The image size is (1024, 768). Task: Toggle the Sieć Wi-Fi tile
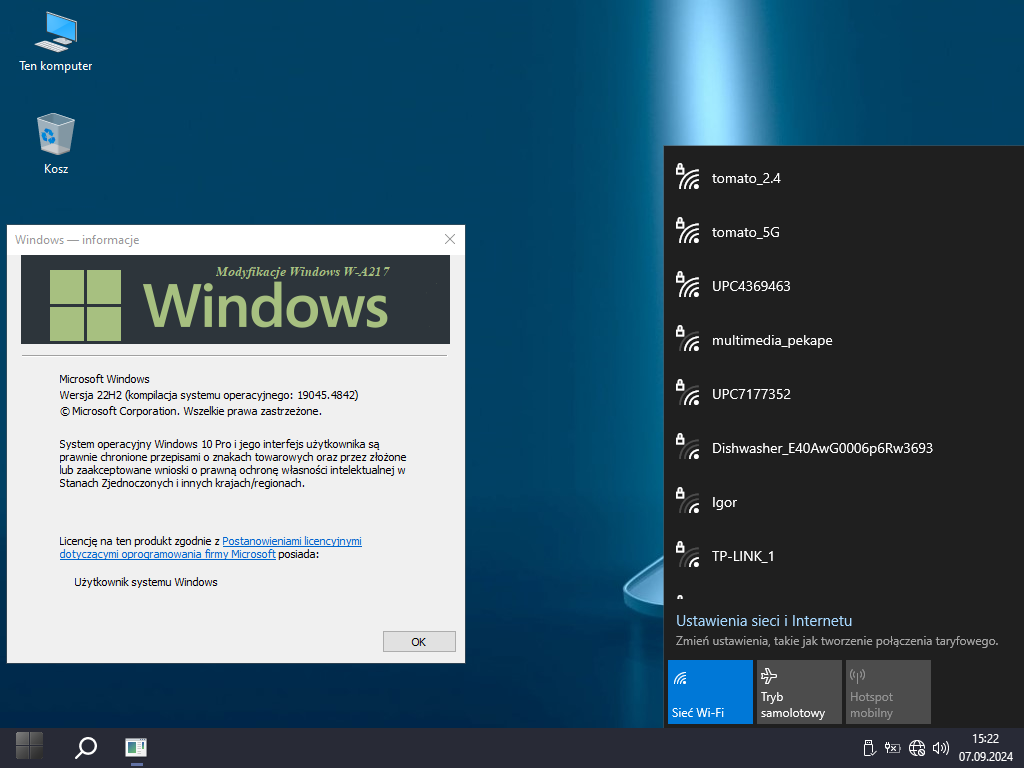pos(710,692)
